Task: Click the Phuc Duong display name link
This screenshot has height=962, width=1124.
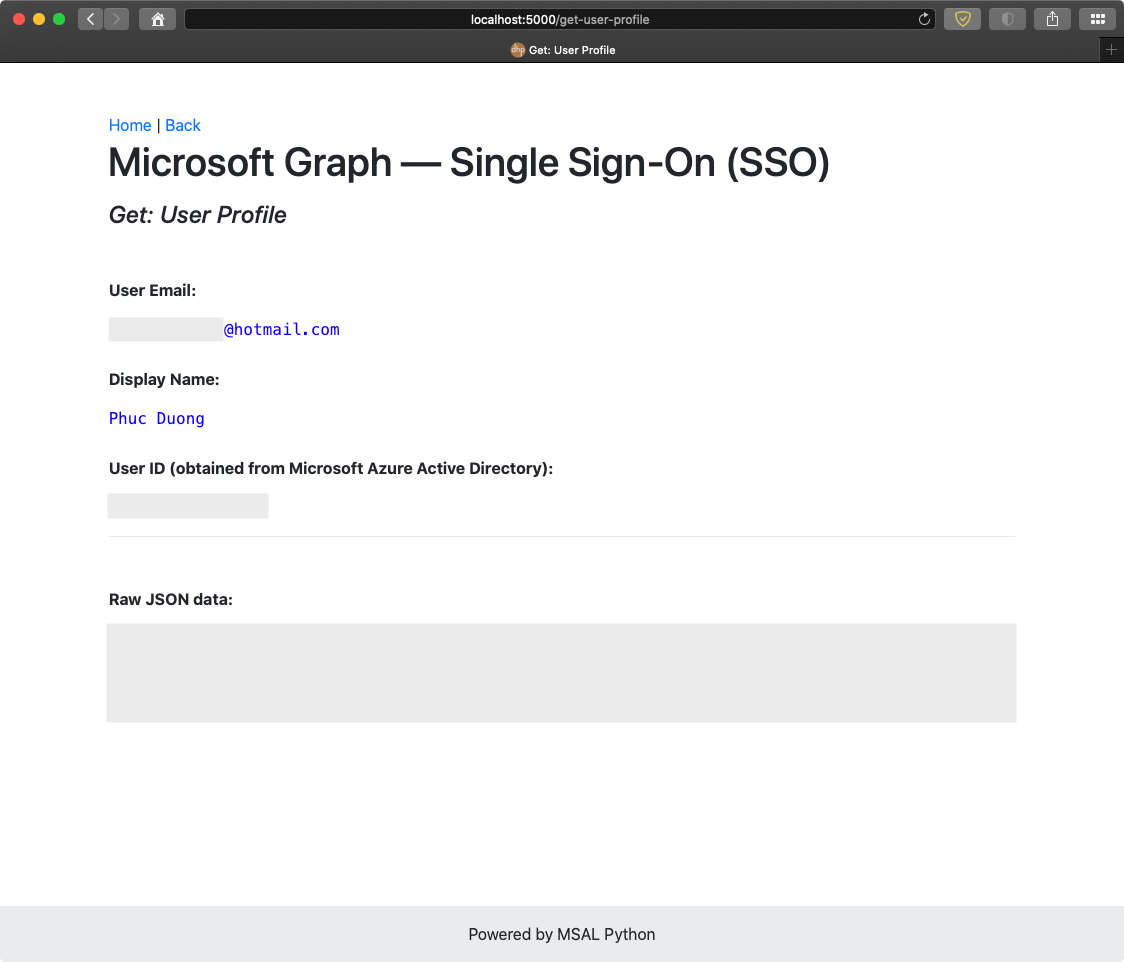Action: pos(157,418)
